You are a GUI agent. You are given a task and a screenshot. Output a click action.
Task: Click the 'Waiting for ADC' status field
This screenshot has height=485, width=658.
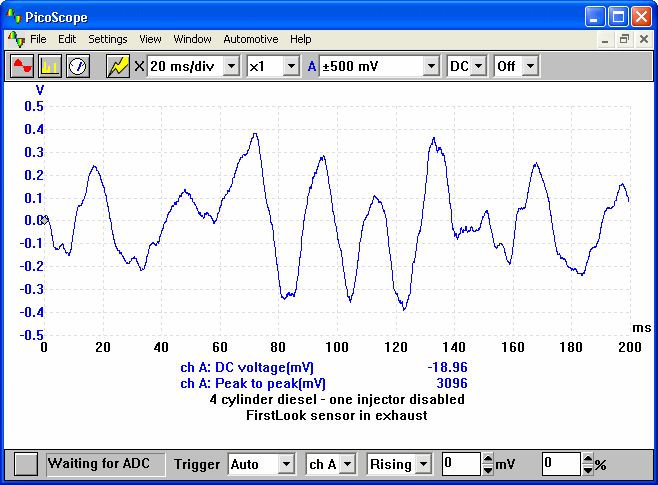coord(105,464)
